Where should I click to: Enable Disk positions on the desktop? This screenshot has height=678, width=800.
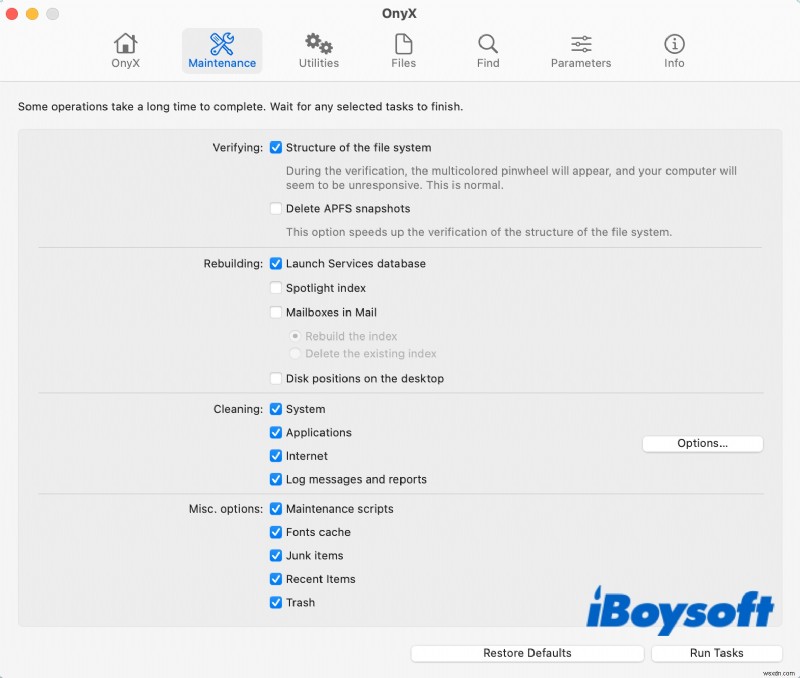click(x=276, y=378)
